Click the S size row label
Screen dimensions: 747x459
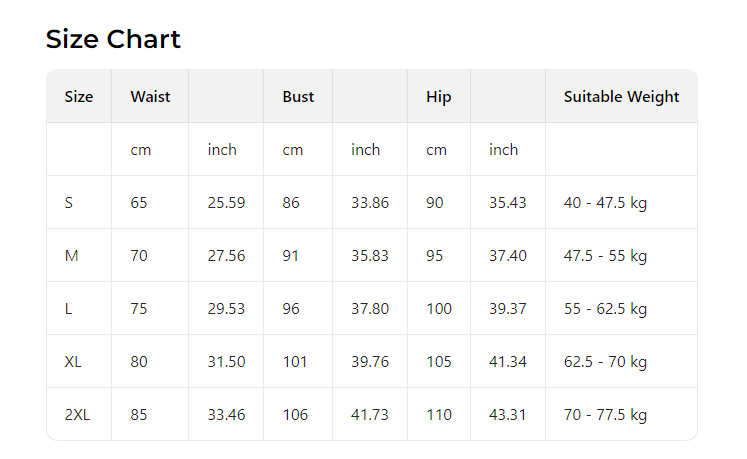(69, 203)
